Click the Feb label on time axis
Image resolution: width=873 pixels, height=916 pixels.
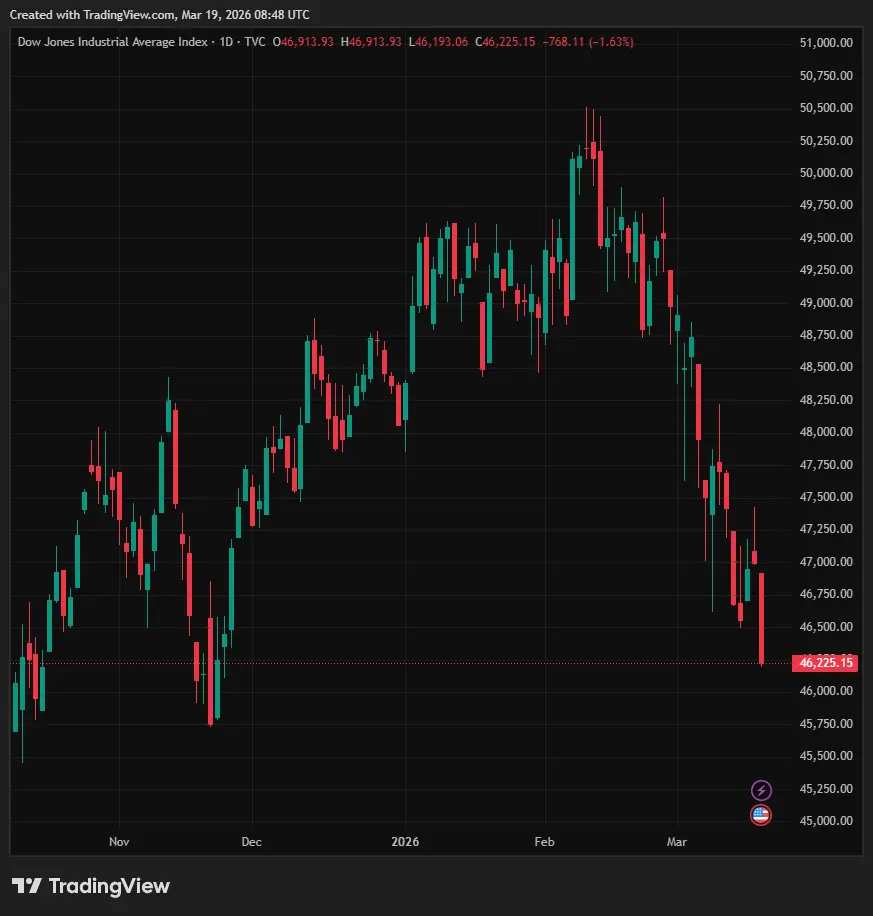click(545, 842)
